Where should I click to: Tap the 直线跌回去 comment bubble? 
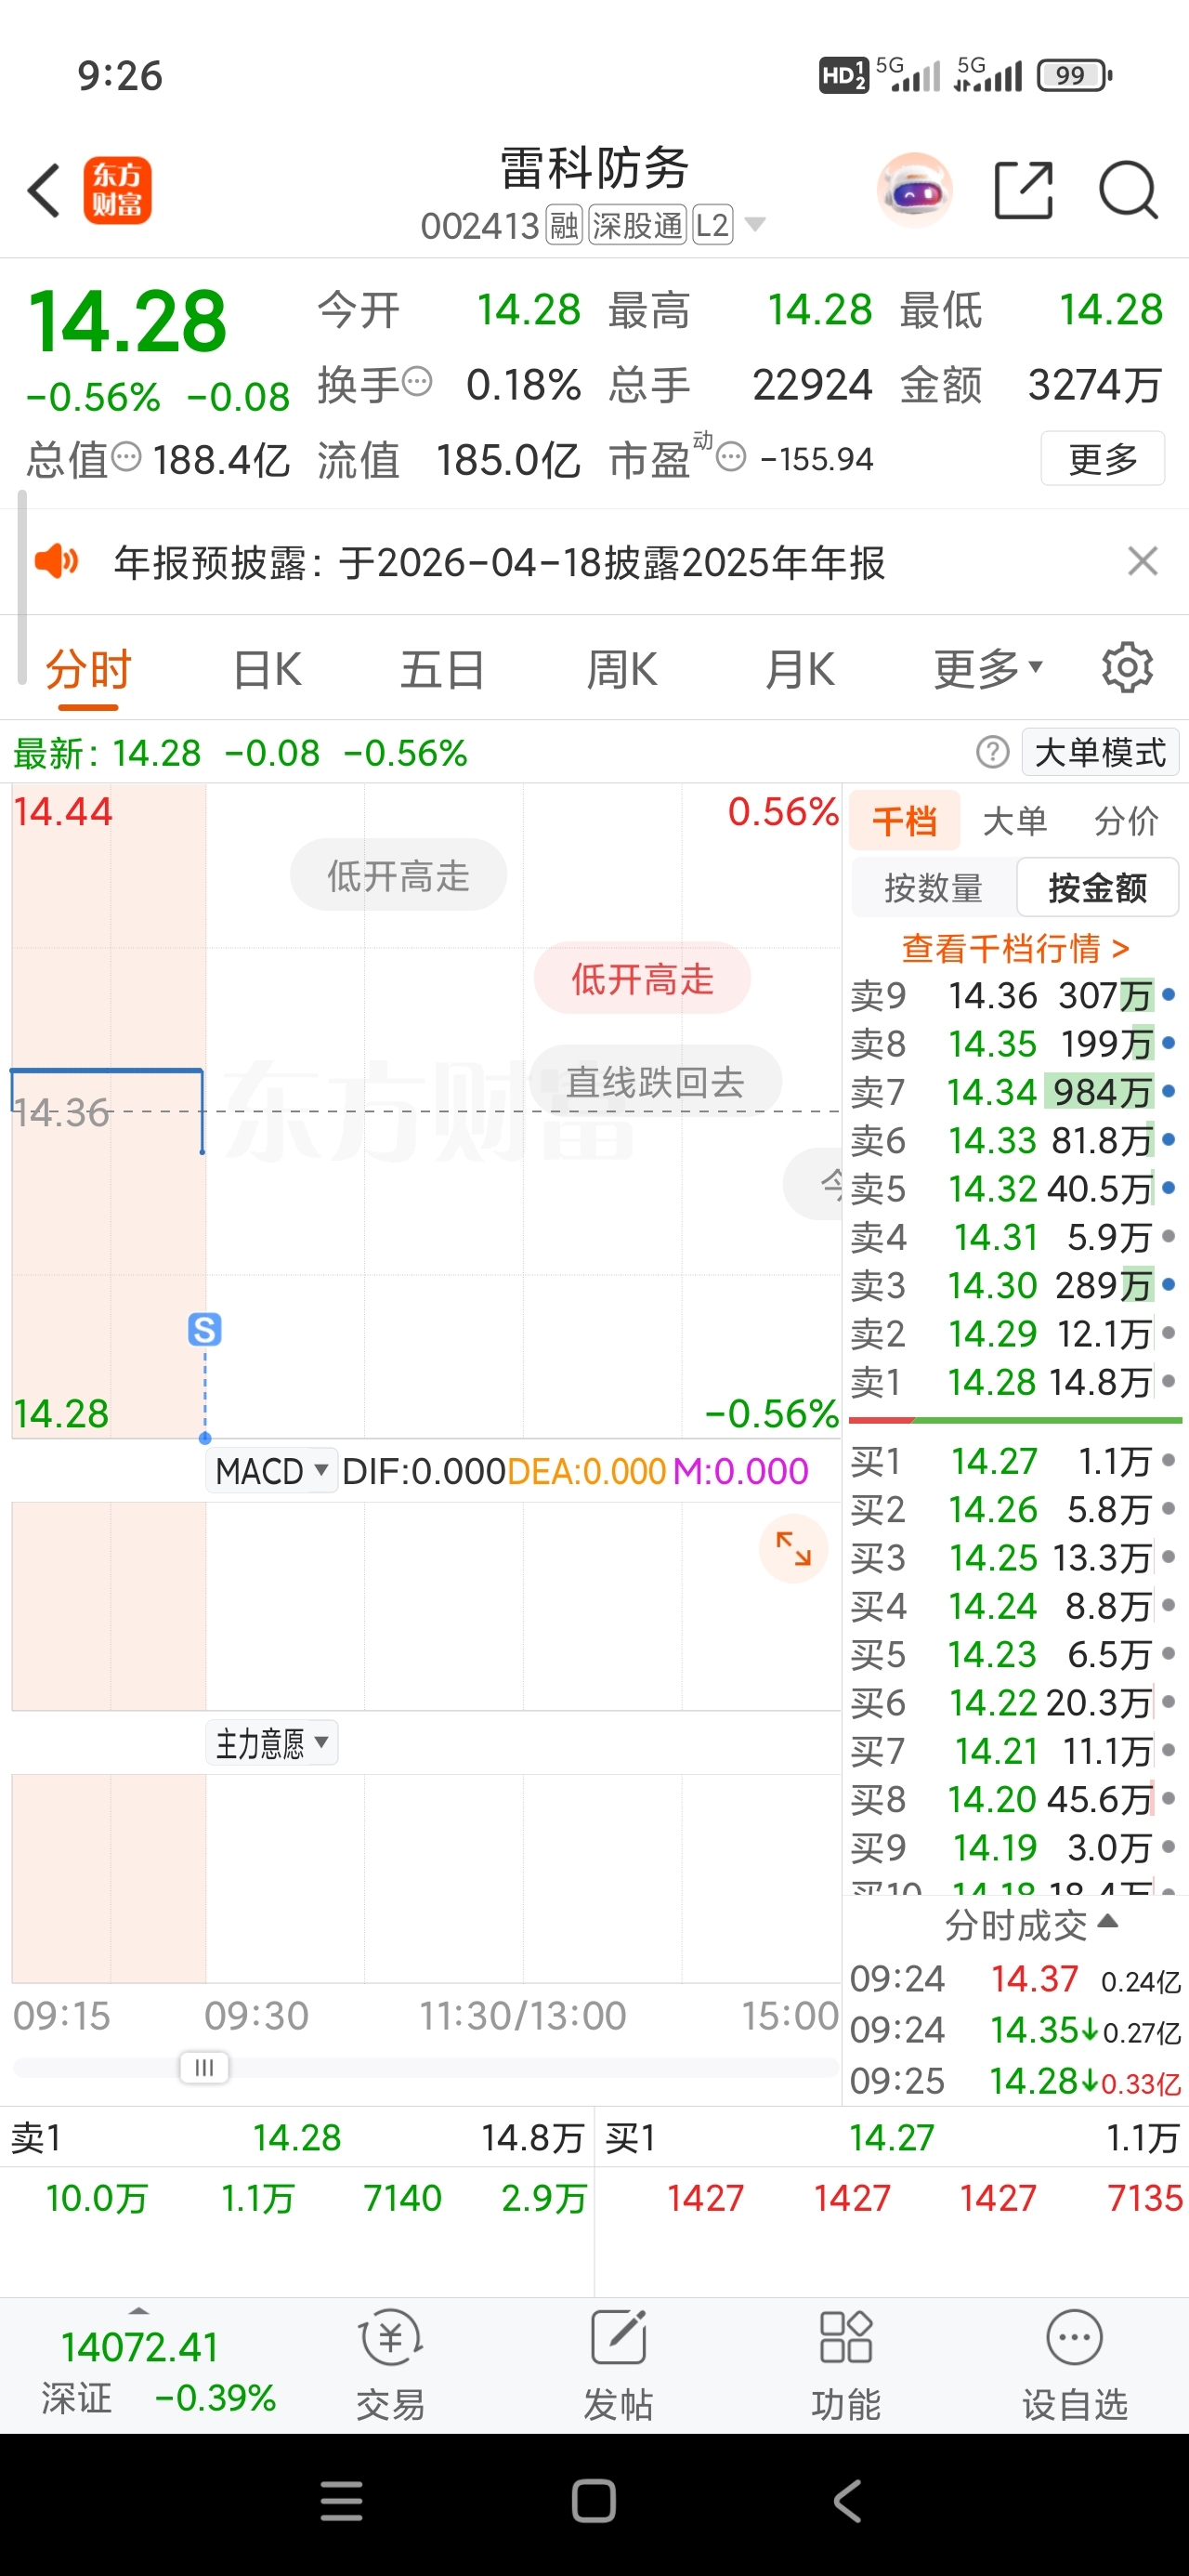[655, 1081]
